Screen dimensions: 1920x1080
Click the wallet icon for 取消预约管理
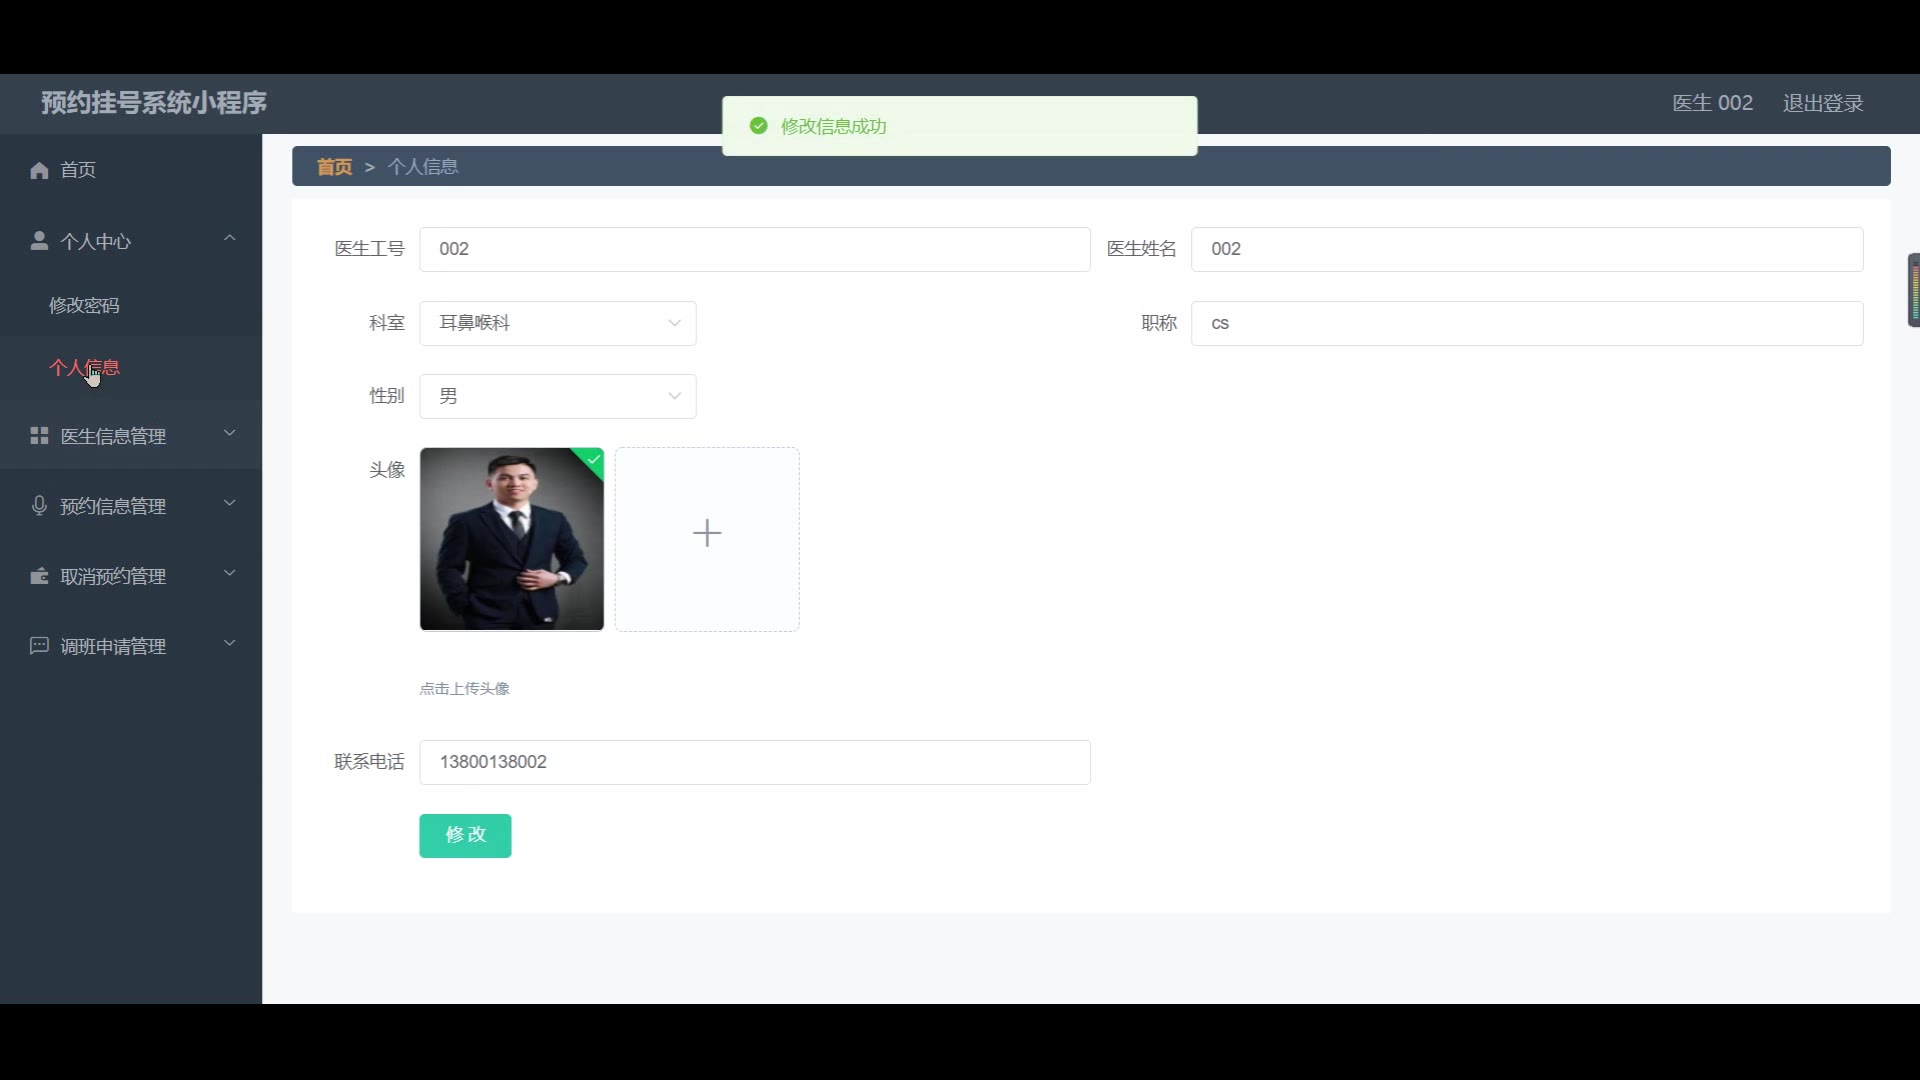pos(39,576)
